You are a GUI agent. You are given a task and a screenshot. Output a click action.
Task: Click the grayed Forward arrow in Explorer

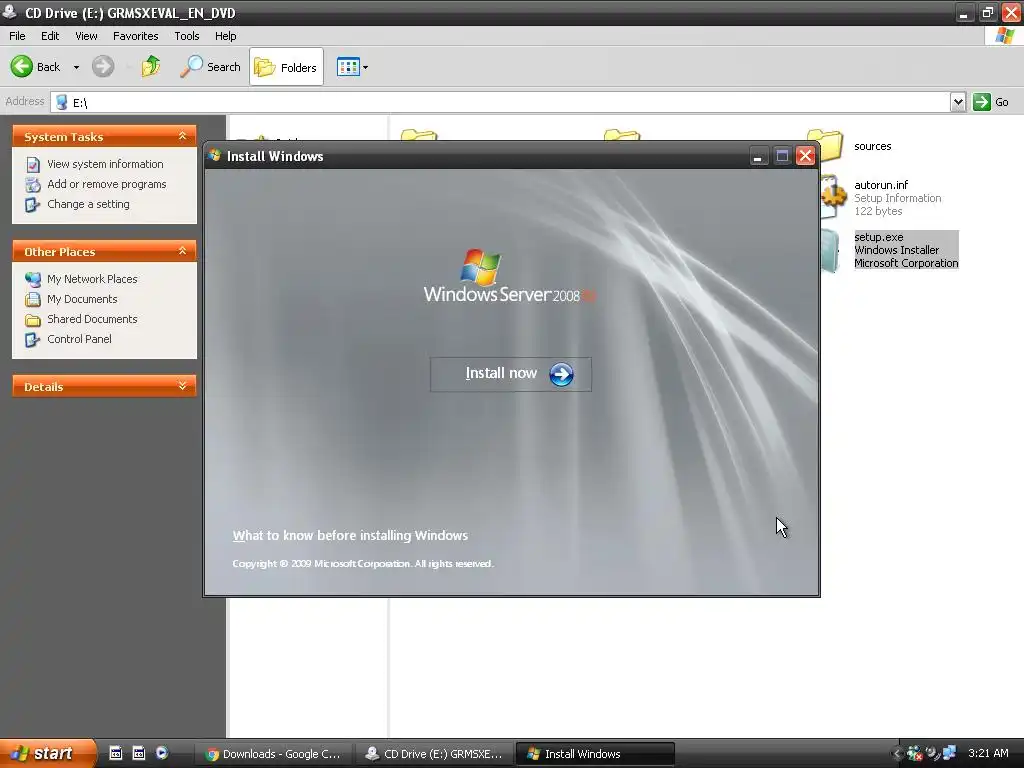click(x=103, y=67)
